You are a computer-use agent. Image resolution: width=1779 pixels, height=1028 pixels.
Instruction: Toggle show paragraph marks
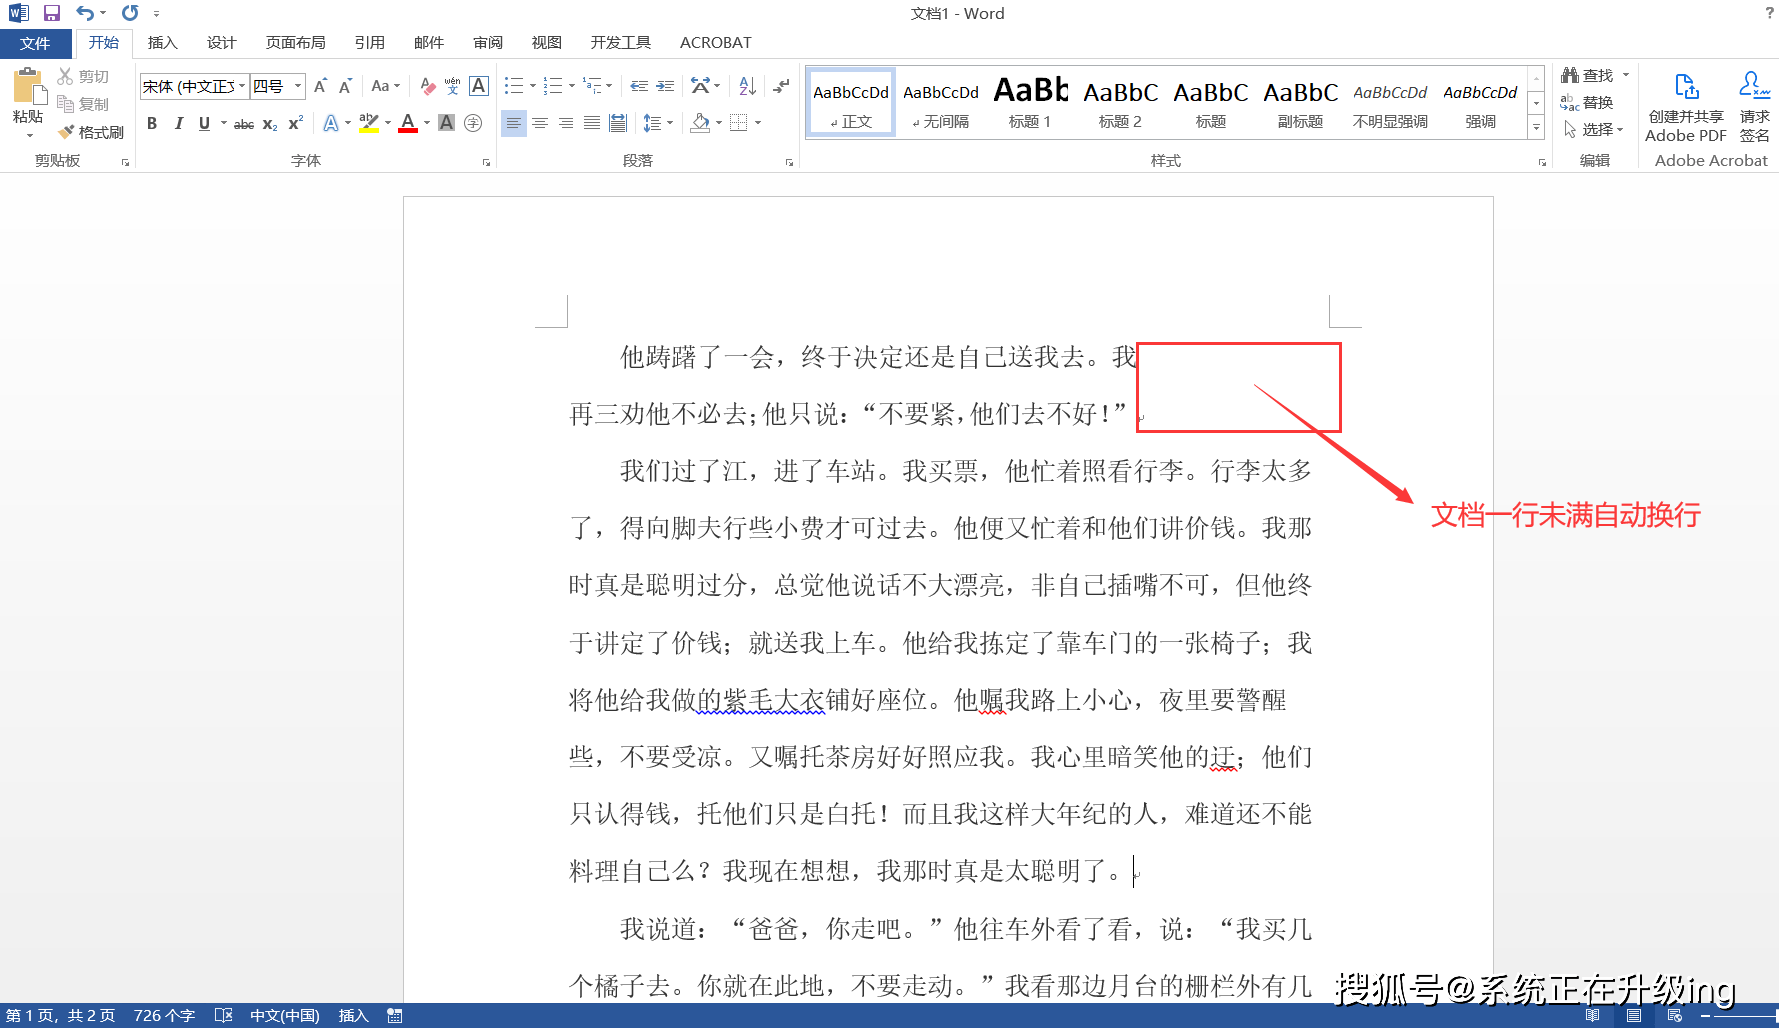tap(781, 86)
